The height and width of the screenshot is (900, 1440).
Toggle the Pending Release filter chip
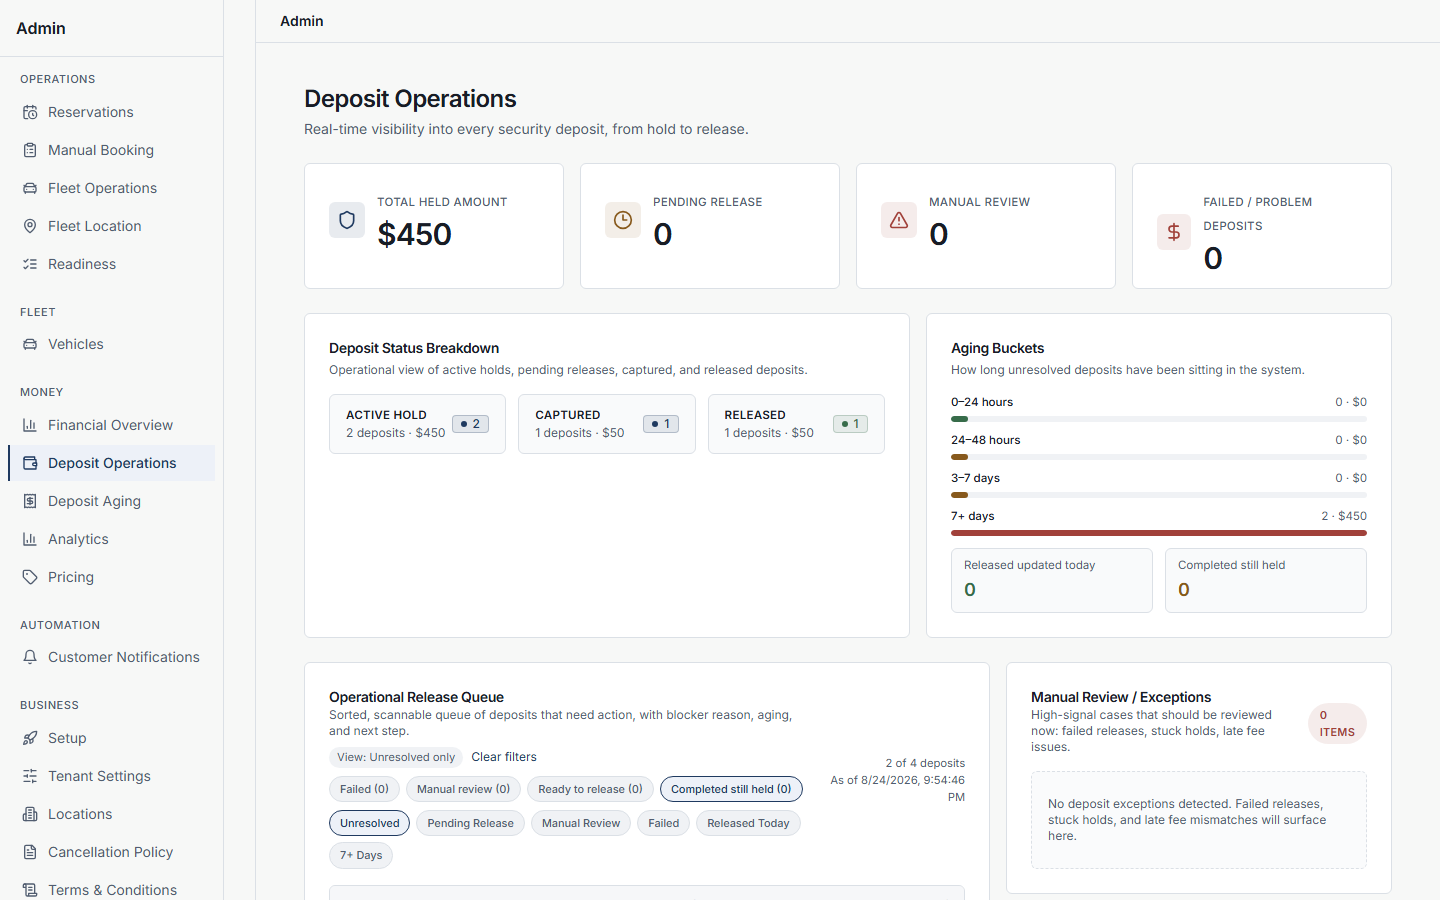click(x=470, y=823)
